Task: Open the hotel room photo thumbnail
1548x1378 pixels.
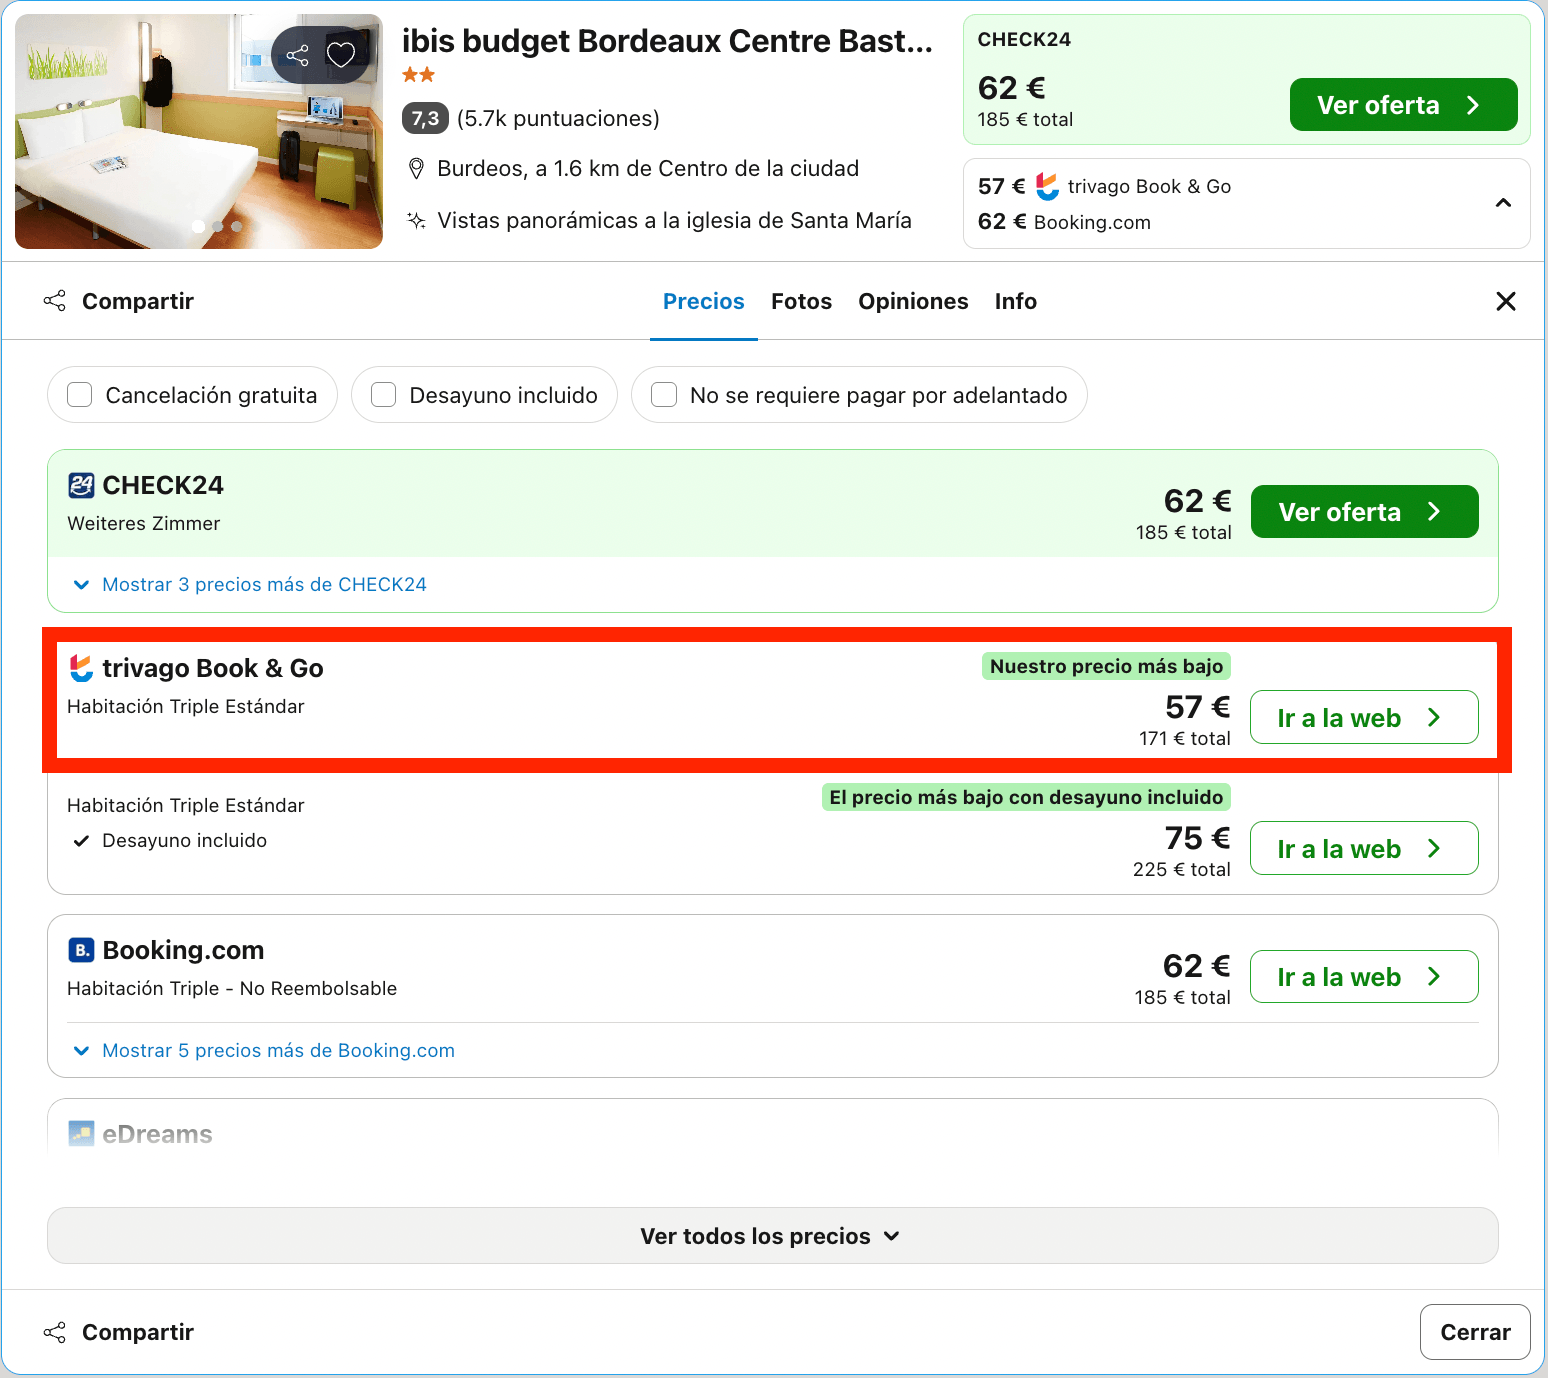Action: [199, 131]
